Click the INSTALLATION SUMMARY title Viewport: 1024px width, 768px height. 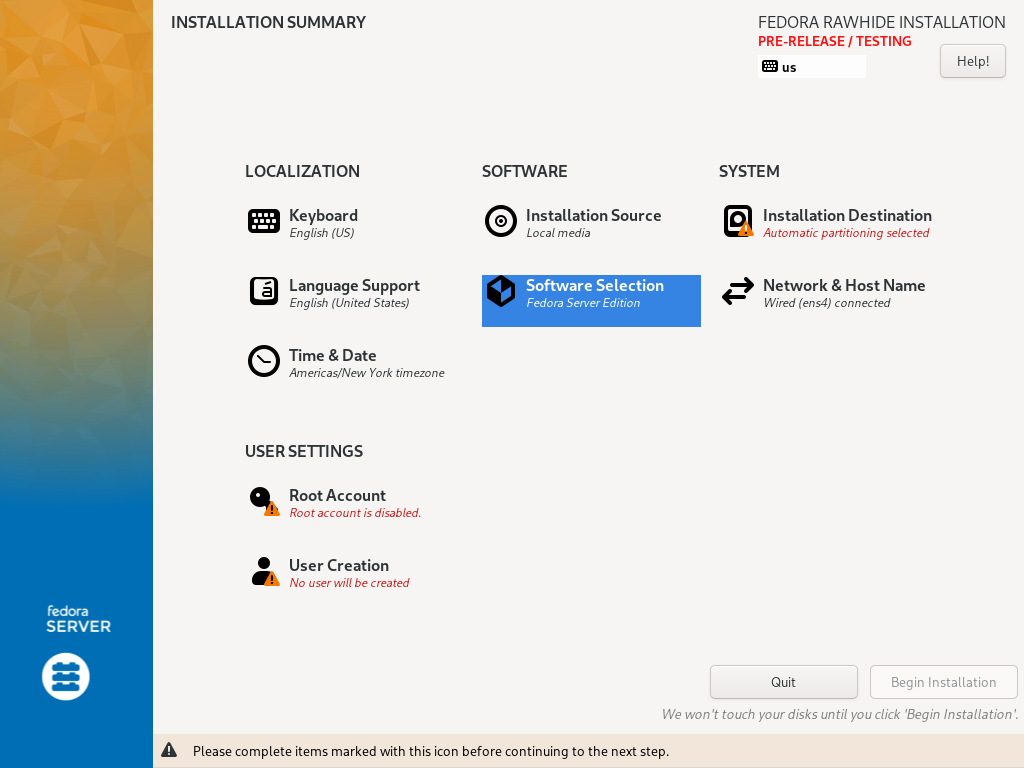268,22
